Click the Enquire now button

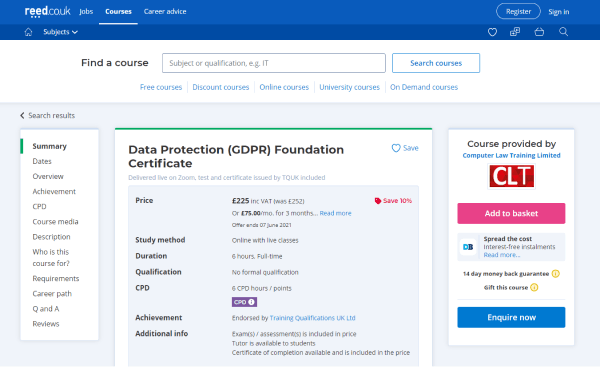pos(511,317)
